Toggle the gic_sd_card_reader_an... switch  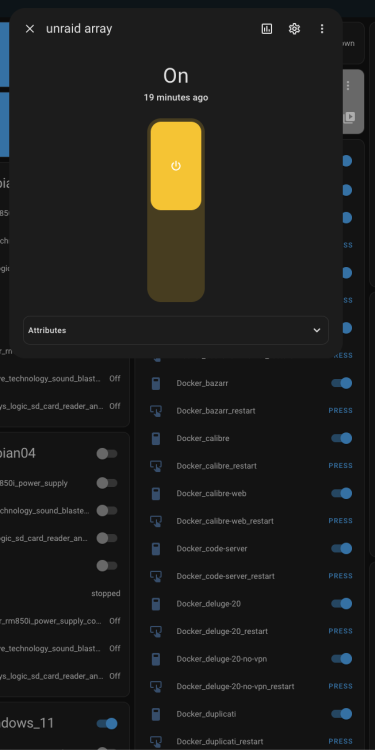(107, 538)
